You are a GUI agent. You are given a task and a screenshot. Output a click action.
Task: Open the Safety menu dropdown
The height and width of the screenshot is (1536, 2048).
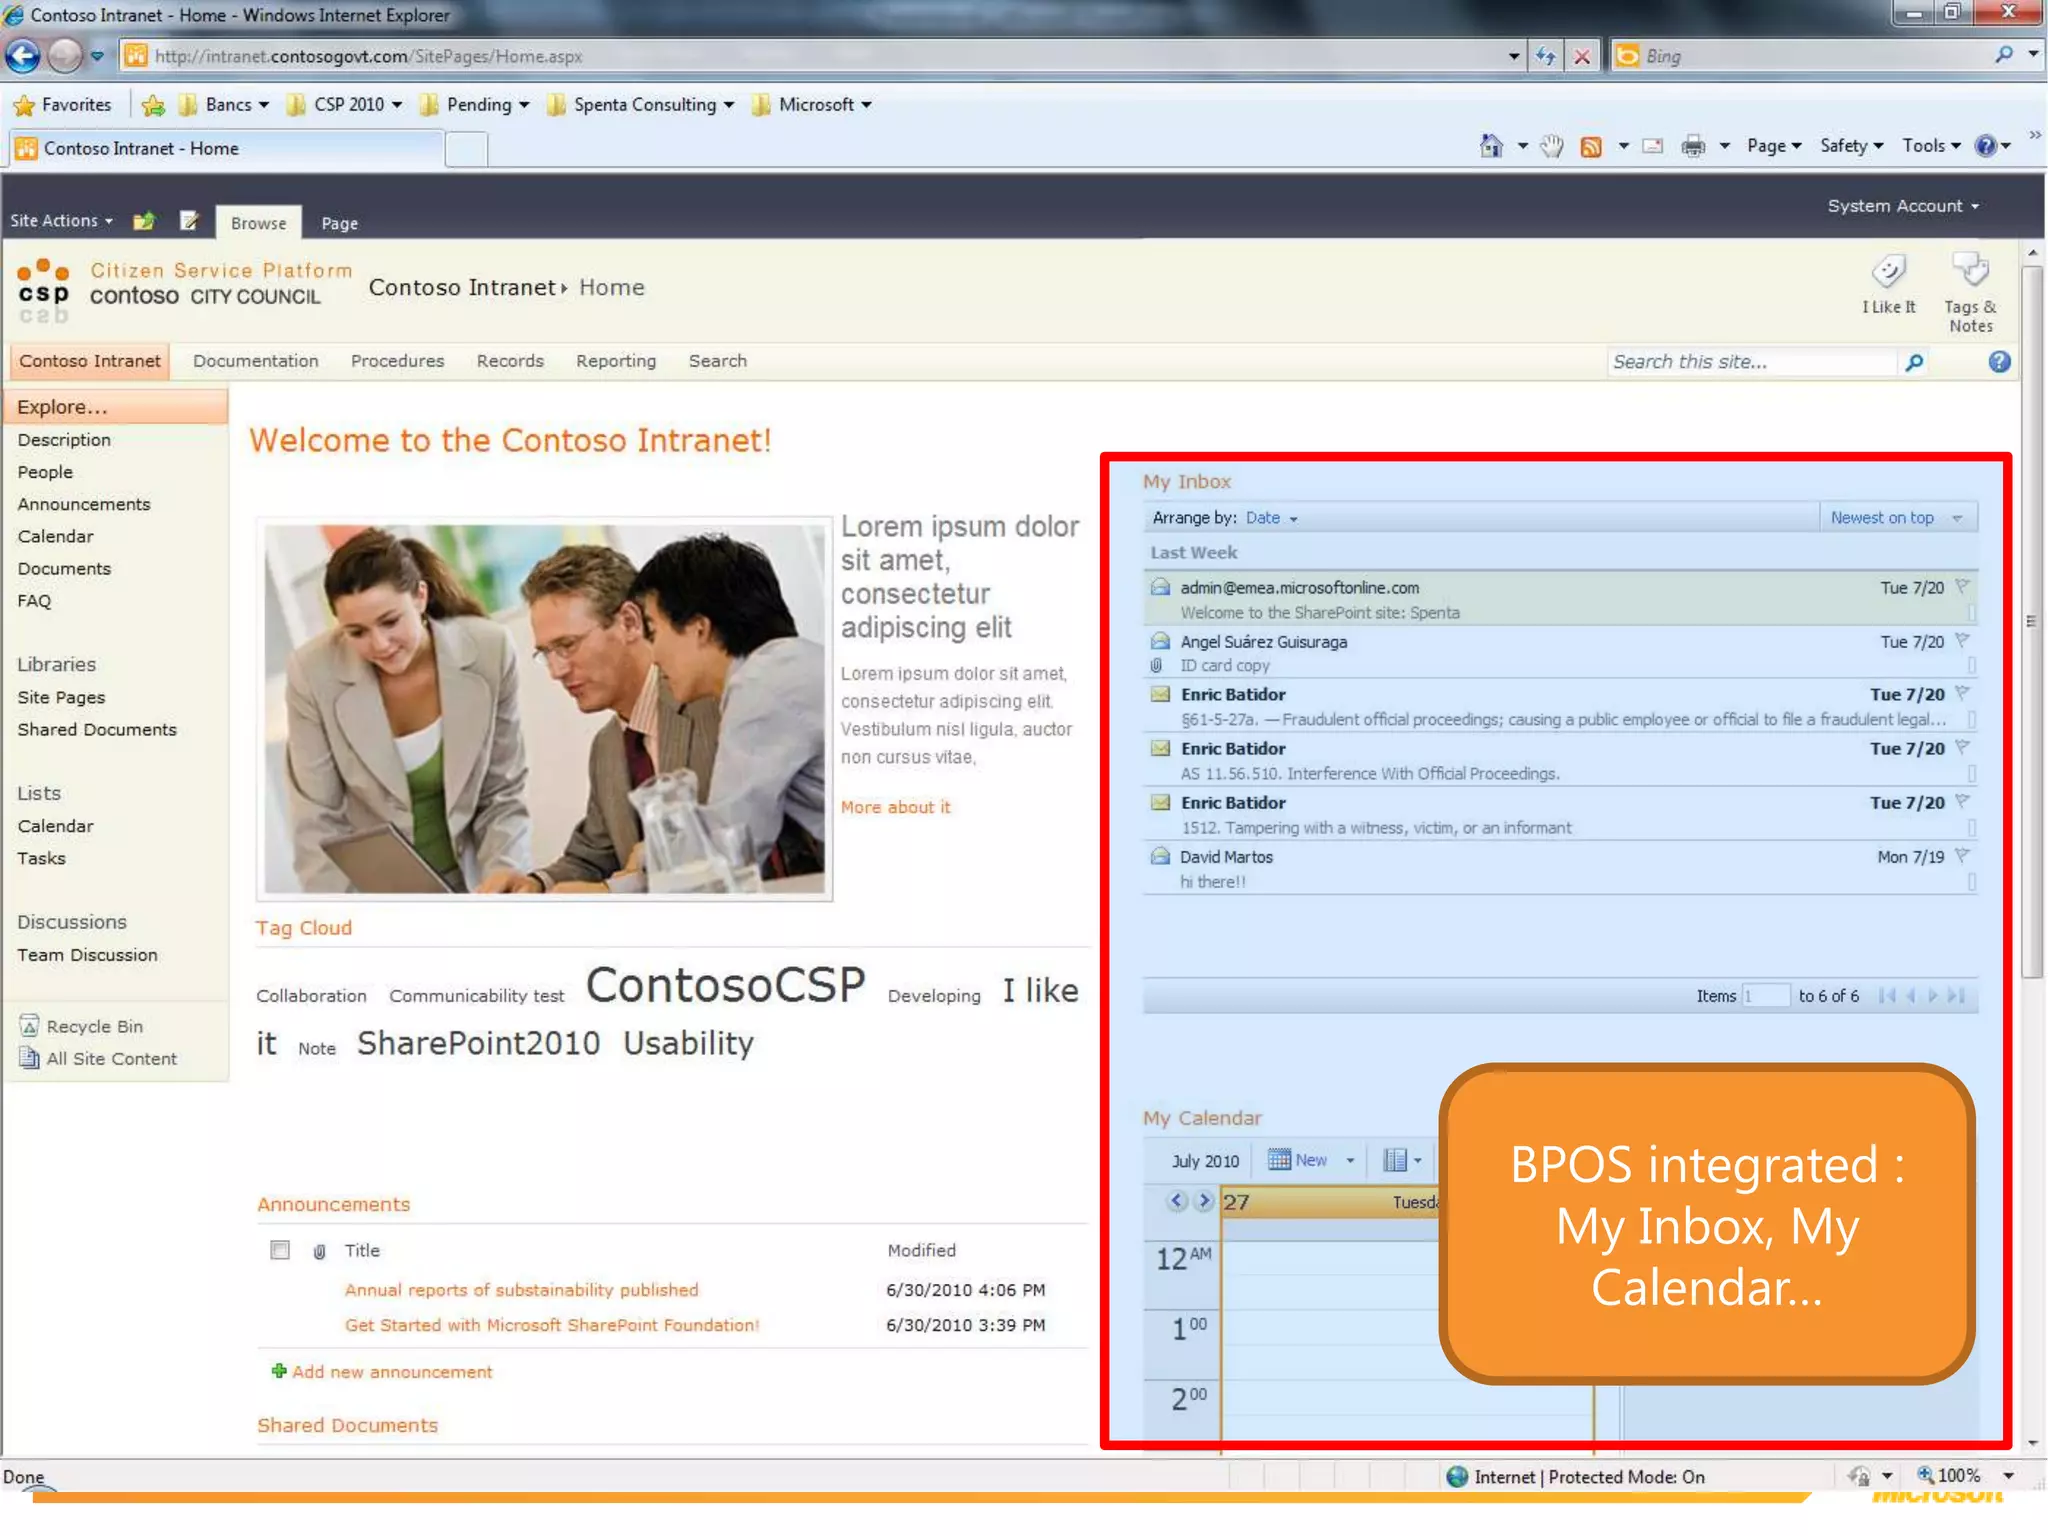point(1852,146)
